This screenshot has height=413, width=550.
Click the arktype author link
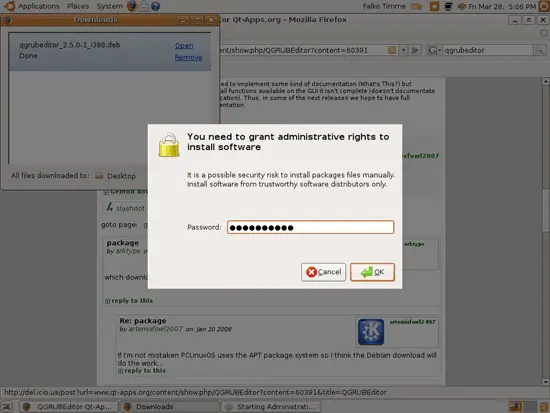pos(128,251)
